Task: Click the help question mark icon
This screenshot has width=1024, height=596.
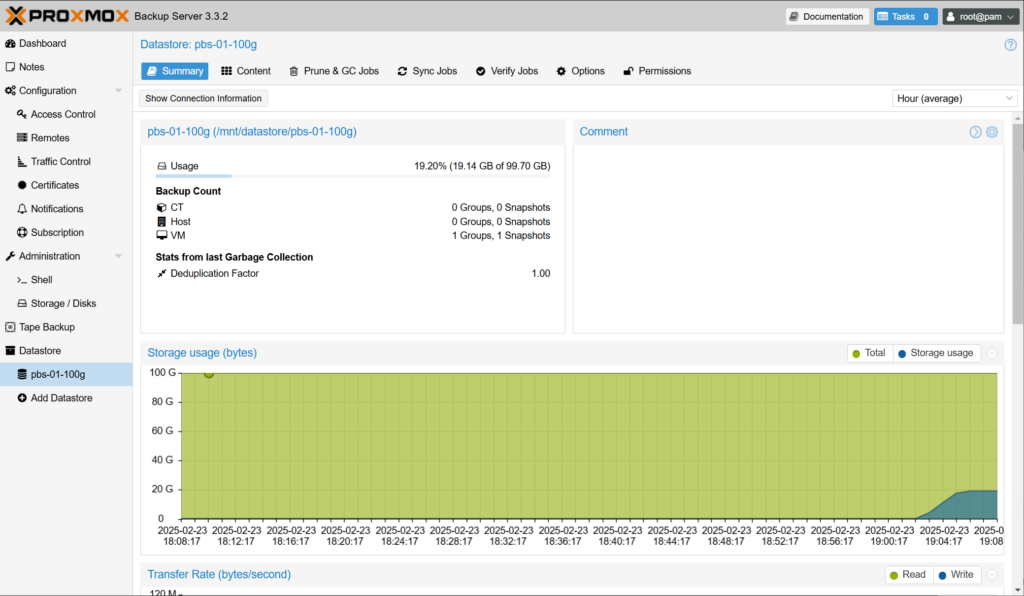Action: coord(1010,45)
